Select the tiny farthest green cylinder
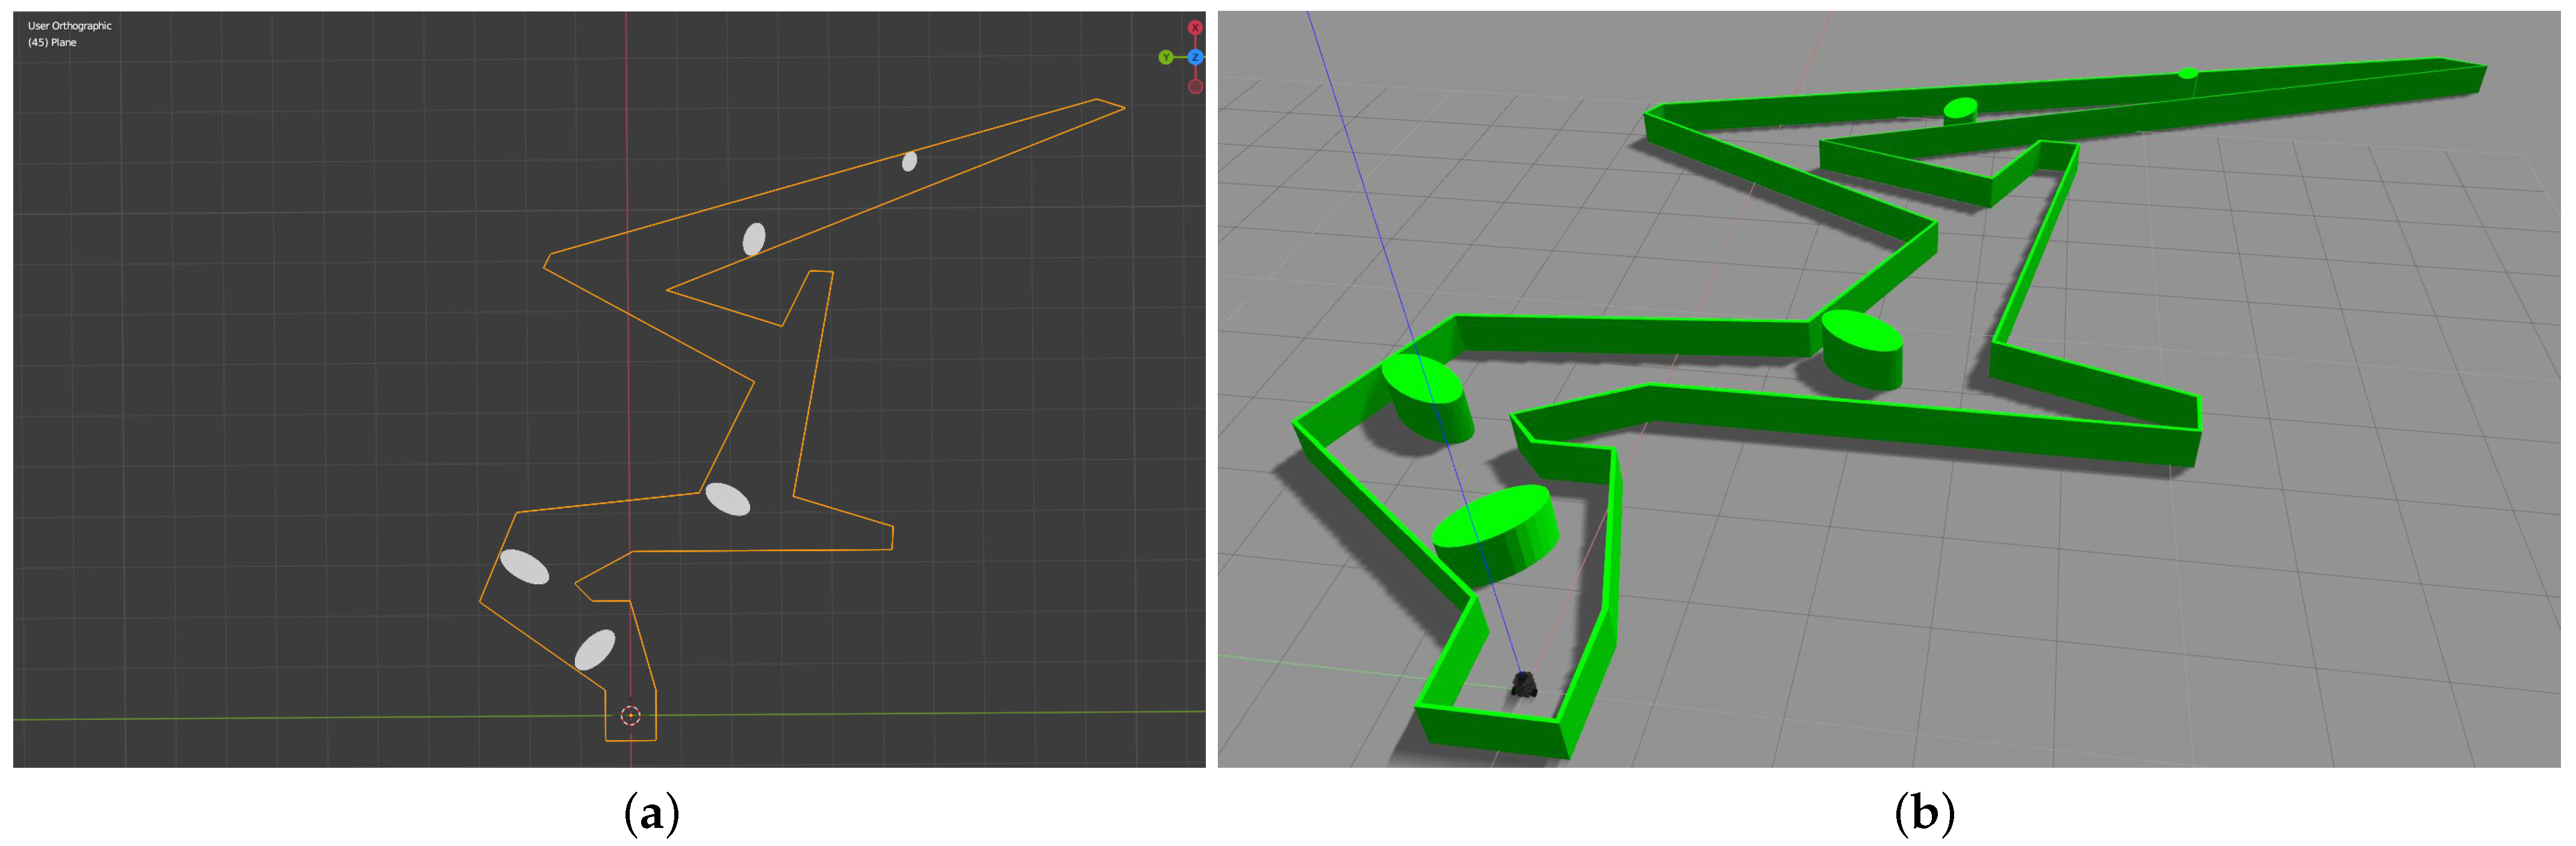 click(x=2188, y=73)
